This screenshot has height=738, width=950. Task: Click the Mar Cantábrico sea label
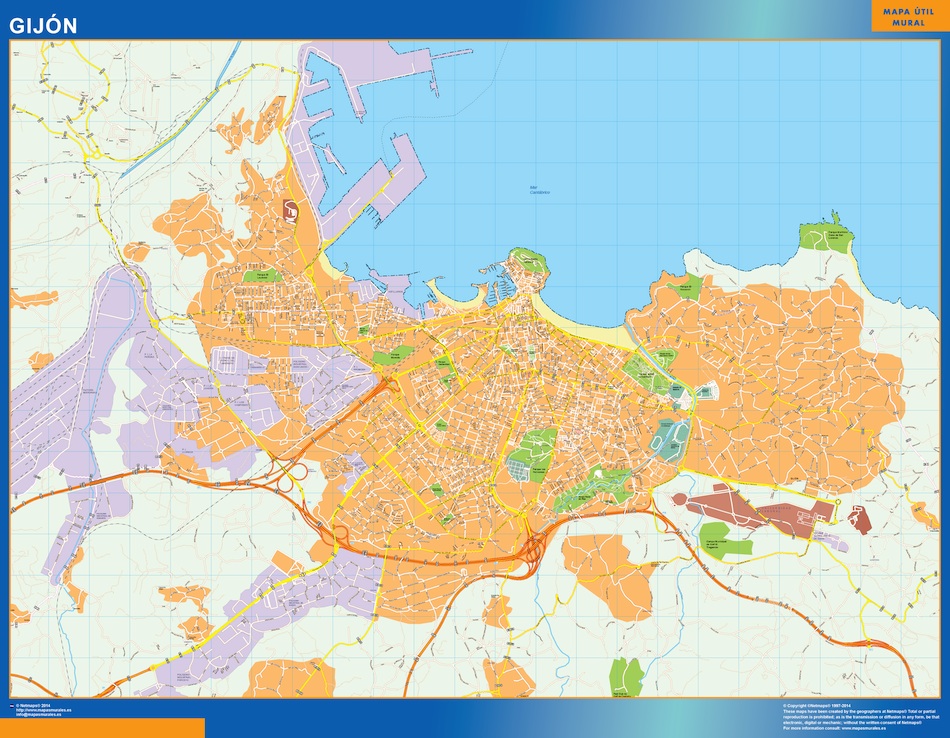pyautogui.click(x=542, y=189)
